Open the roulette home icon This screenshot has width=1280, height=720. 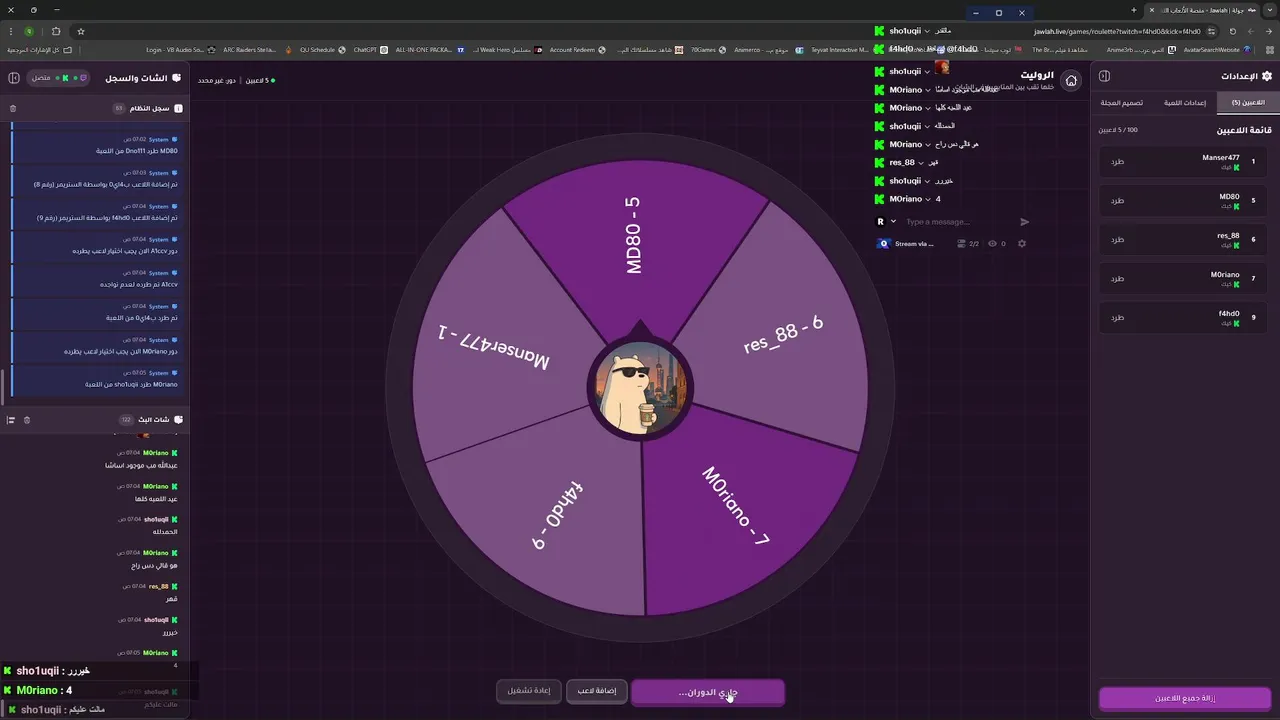pos(1071,80)
